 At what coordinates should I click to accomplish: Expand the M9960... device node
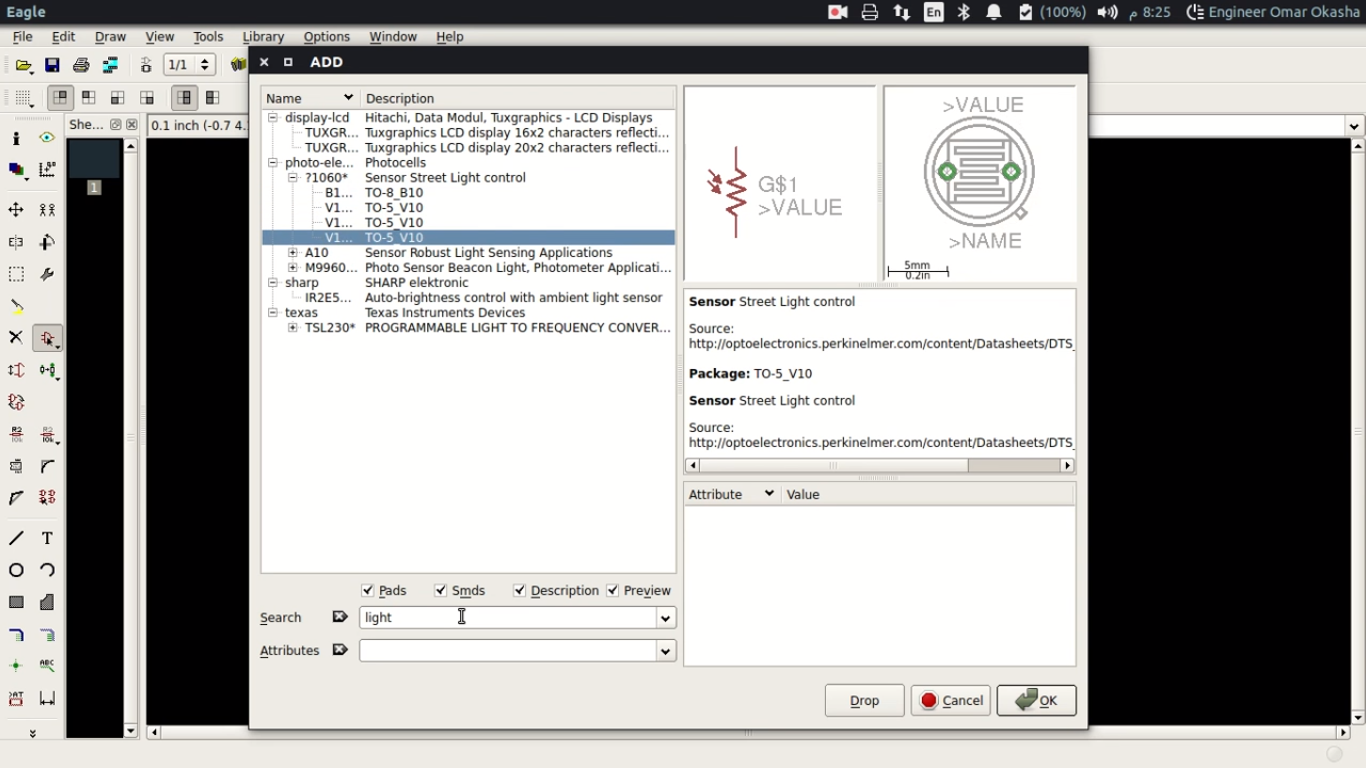292,267
